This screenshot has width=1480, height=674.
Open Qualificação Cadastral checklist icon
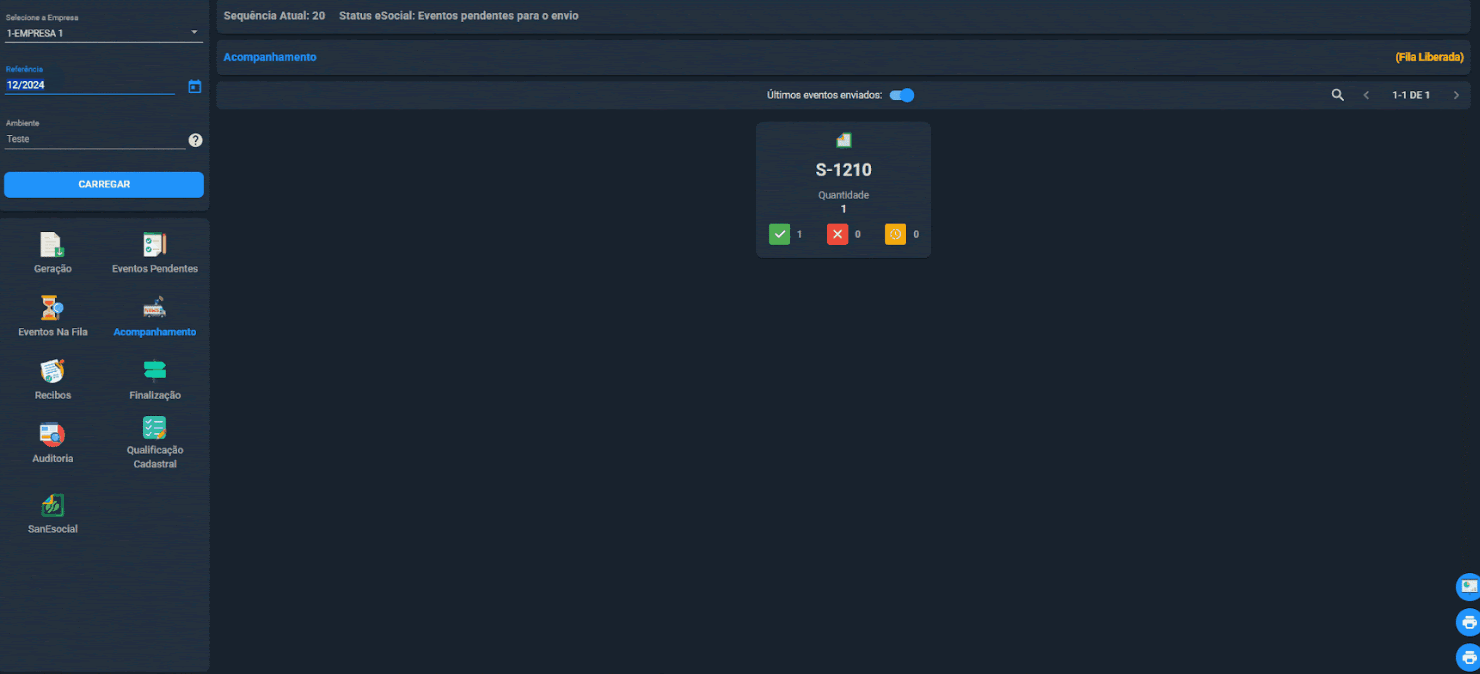tap(155, 428)
